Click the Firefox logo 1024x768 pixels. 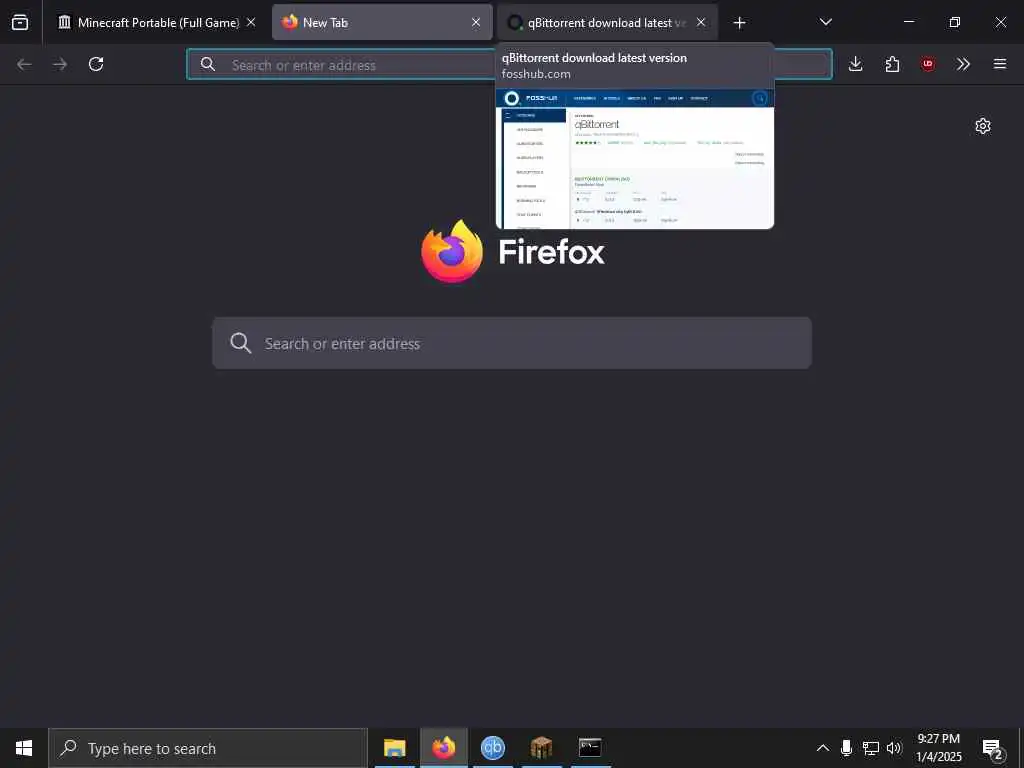[x=452, y=251]
